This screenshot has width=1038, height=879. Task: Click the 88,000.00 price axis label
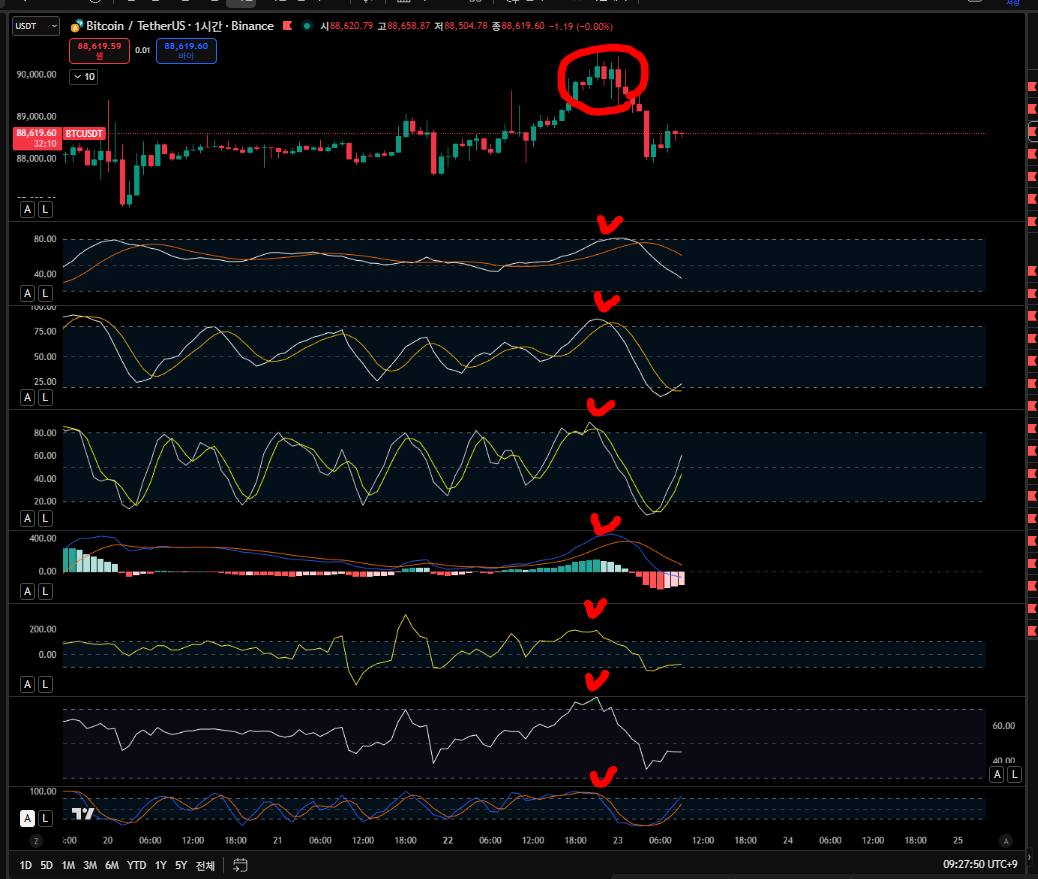[36, 158]
